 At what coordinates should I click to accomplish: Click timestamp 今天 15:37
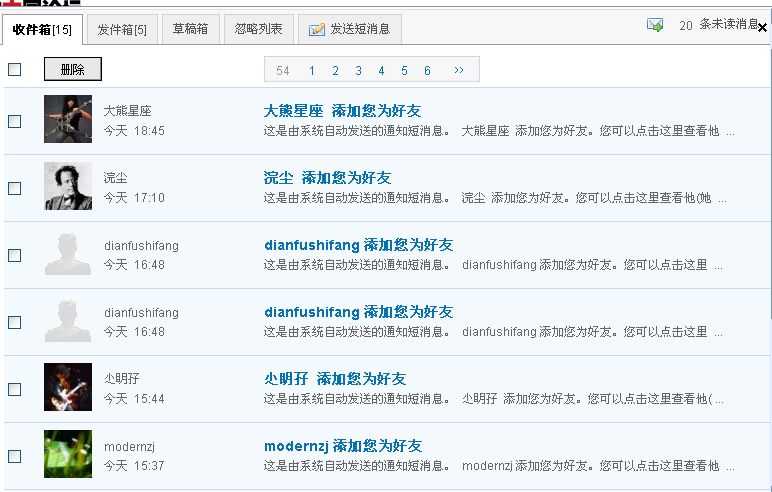click(134, 466)
